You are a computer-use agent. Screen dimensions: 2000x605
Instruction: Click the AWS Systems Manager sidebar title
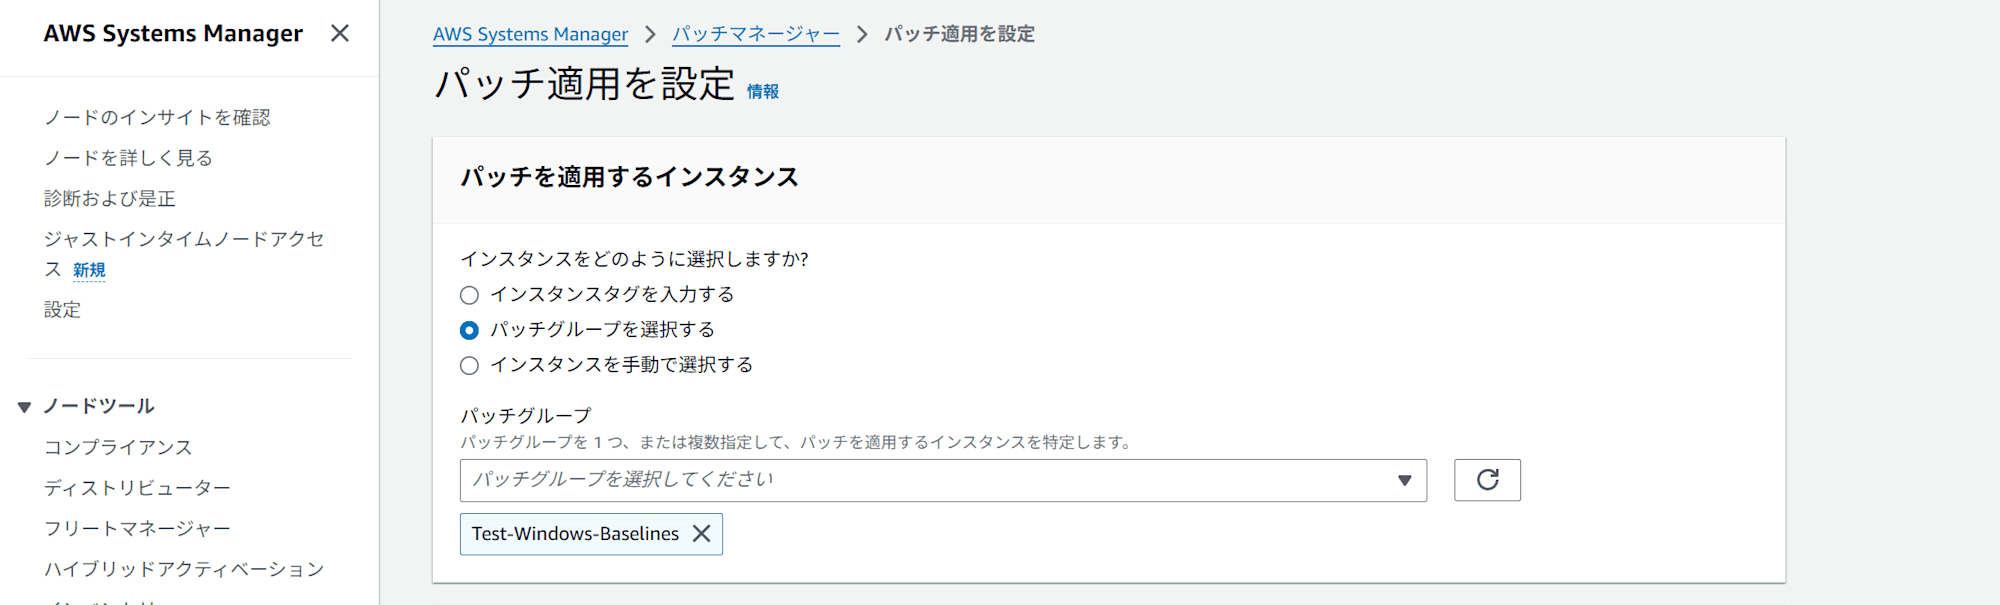pyautogui.click(x=173, y=33)
